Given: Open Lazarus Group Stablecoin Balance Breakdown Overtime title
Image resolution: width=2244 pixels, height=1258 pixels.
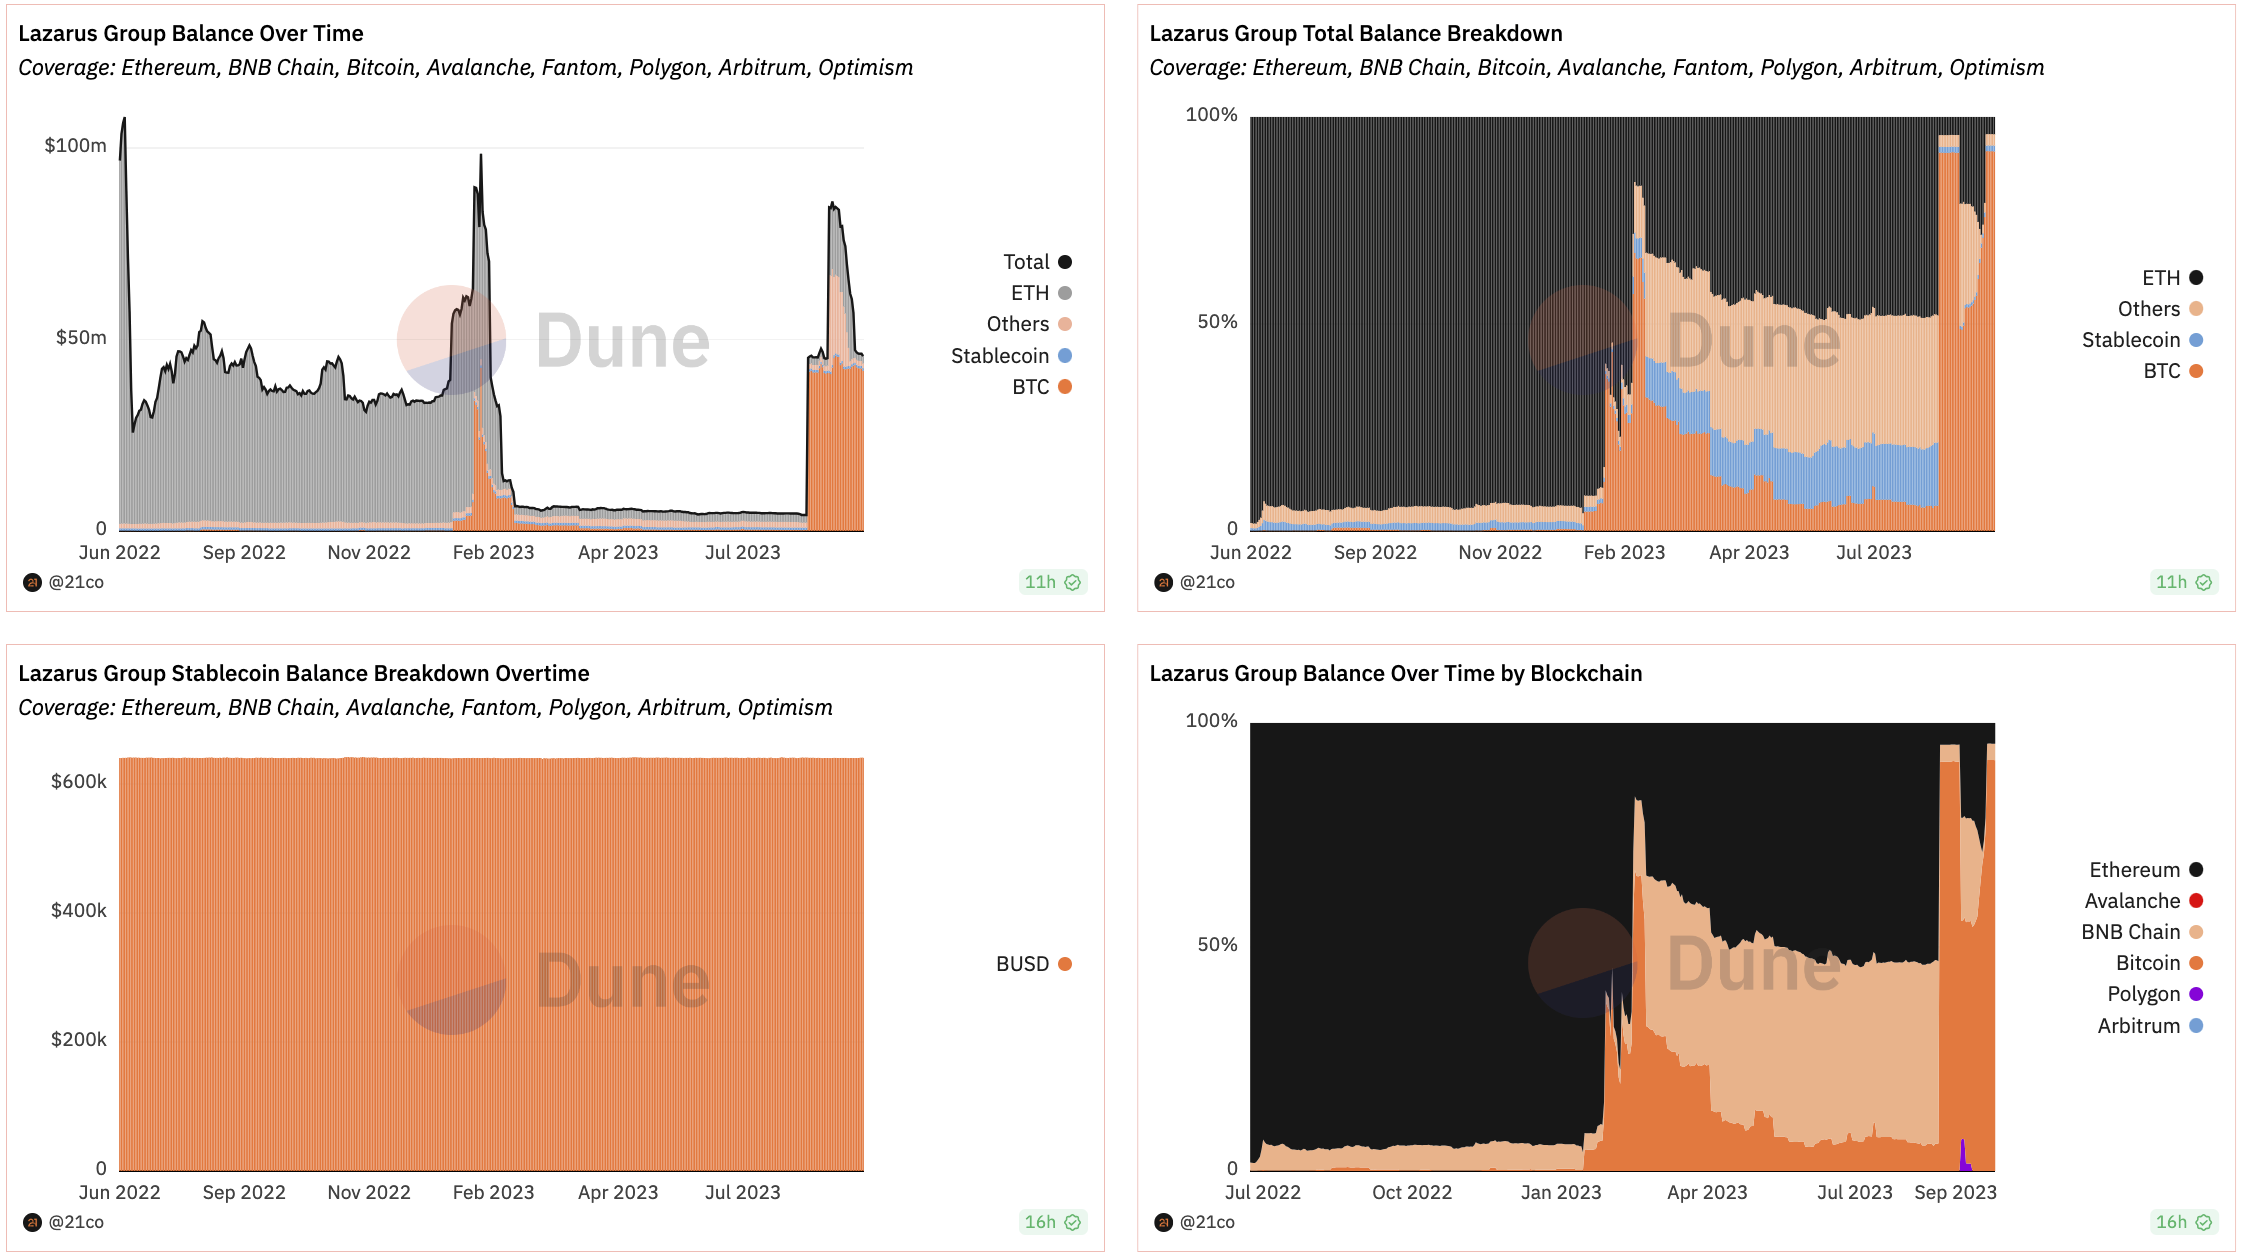Looking at the screenshot, I should coord(304,673).
